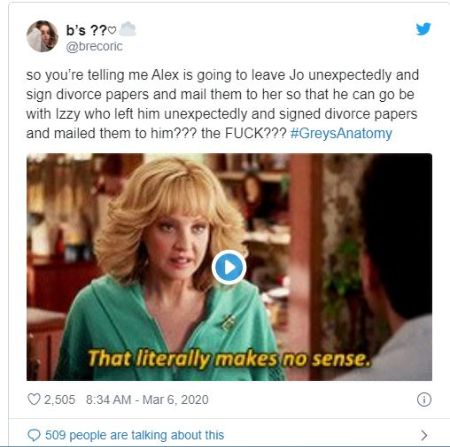Image resolution: width=450 pixels, height=447 pixels.
Task: Click the cloud emoji beside display name
Action: pos(127,29)
